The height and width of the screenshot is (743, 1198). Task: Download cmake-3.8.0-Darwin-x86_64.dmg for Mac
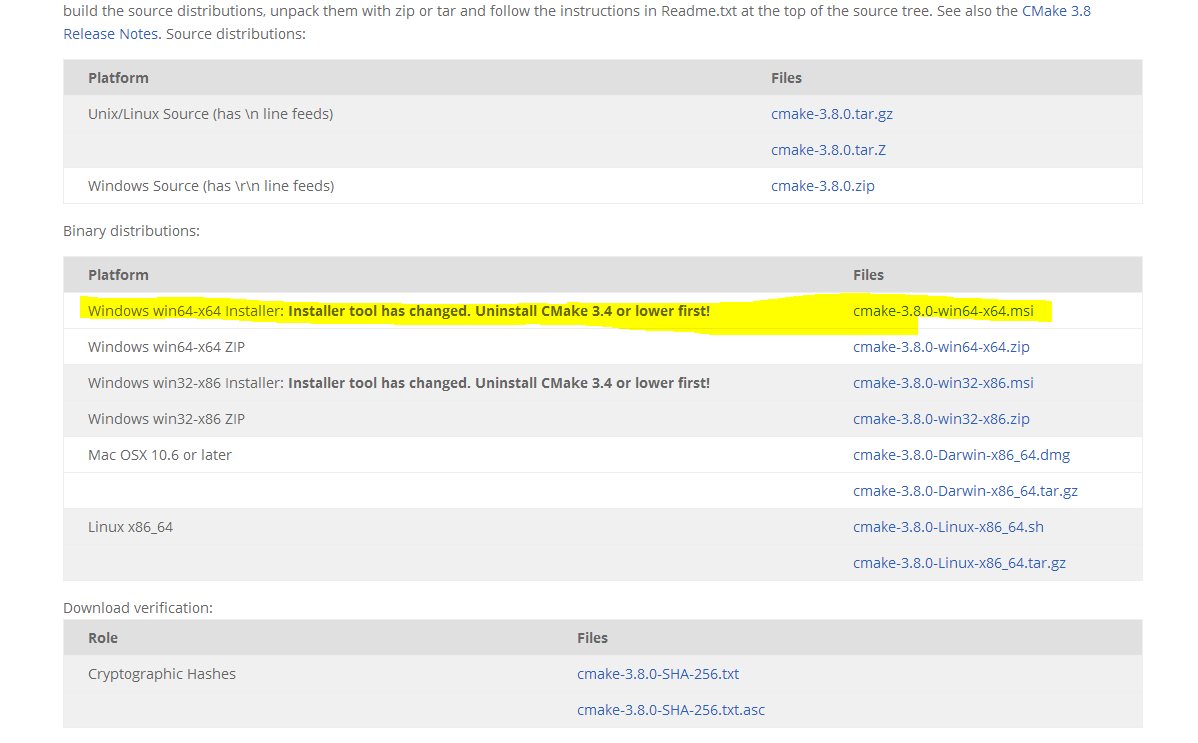[x=961, y=455]
